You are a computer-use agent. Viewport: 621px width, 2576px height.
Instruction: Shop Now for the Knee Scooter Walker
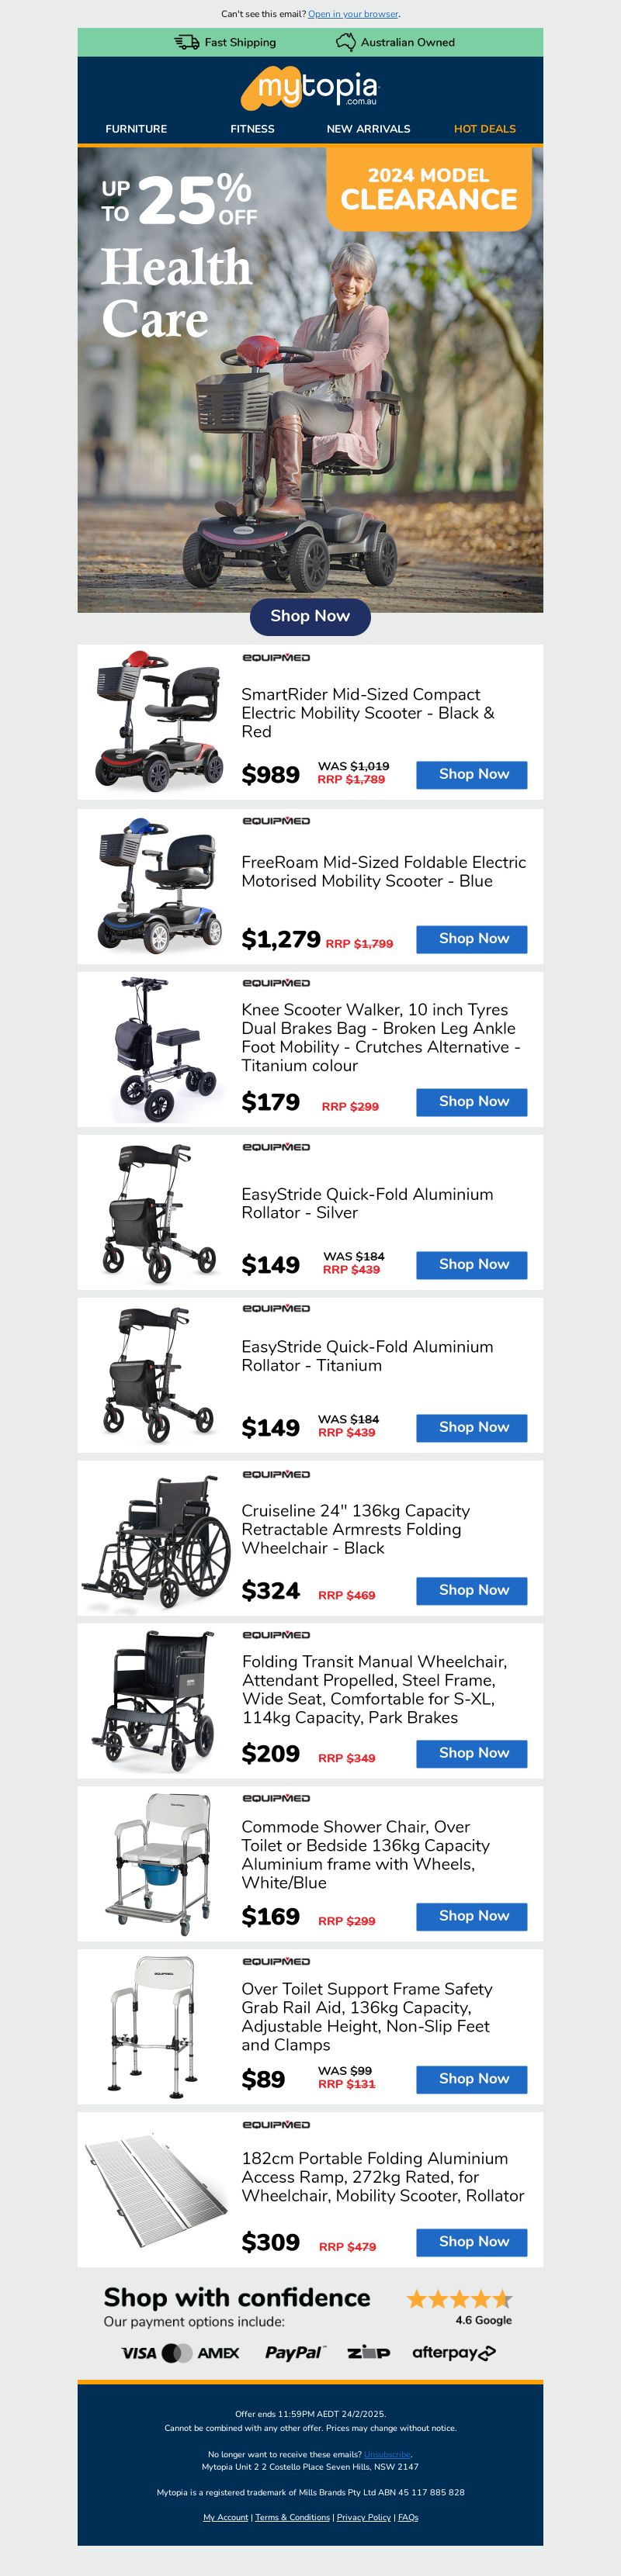coord(472,1101)
